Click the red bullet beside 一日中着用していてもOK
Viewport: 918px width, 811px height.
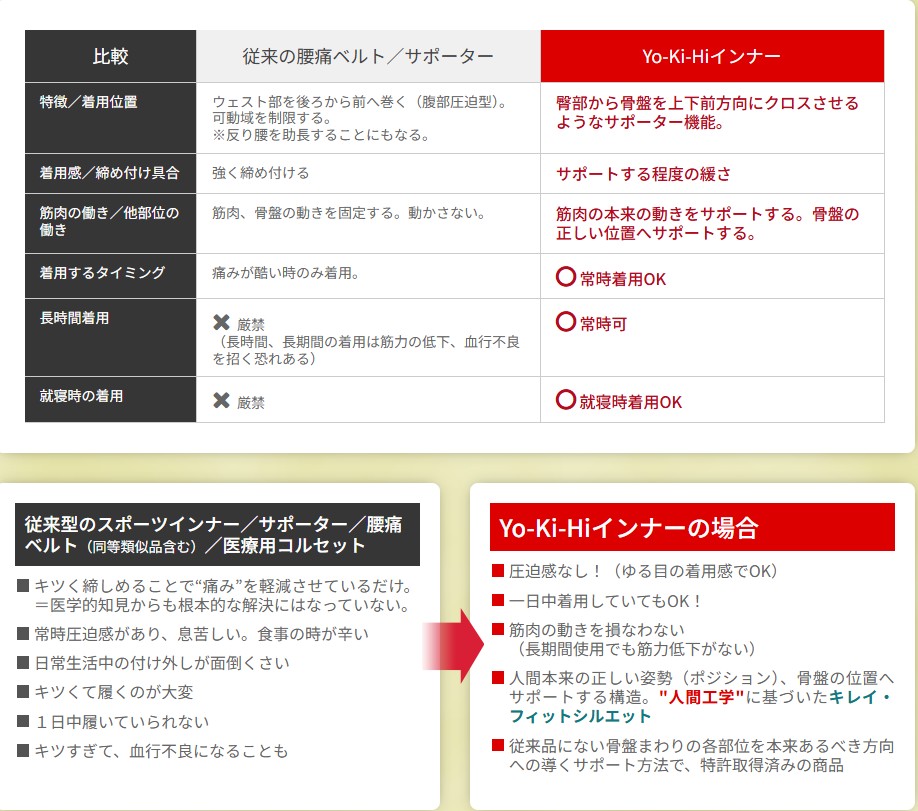(x=498, y=600)
